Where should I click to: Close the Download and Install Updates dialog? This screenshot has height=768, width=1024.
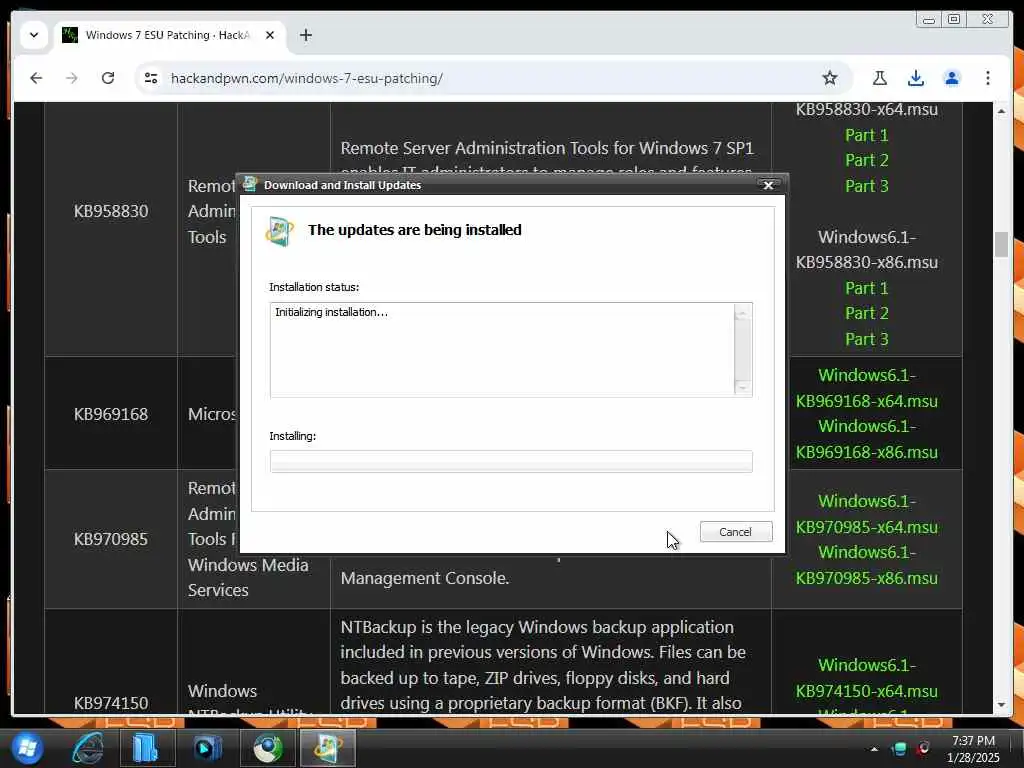coord(769,185)
